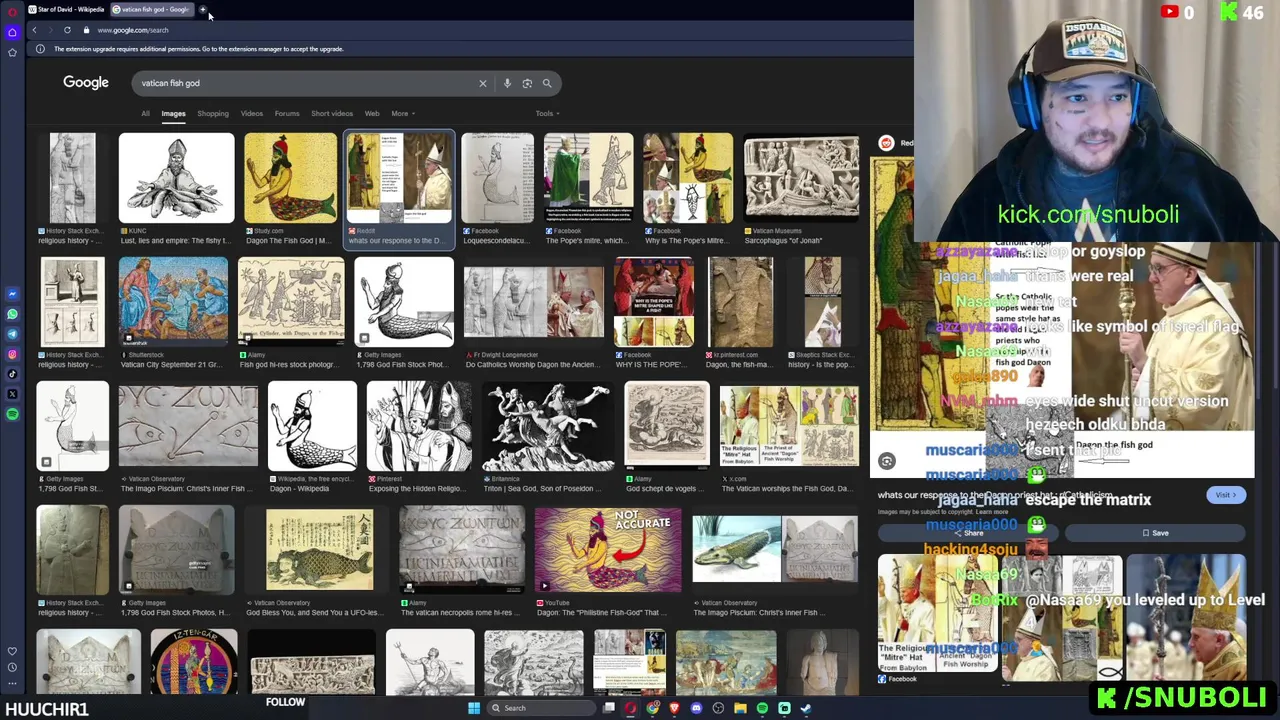Open Messenger from Opera sidebar

pos(12,294)
